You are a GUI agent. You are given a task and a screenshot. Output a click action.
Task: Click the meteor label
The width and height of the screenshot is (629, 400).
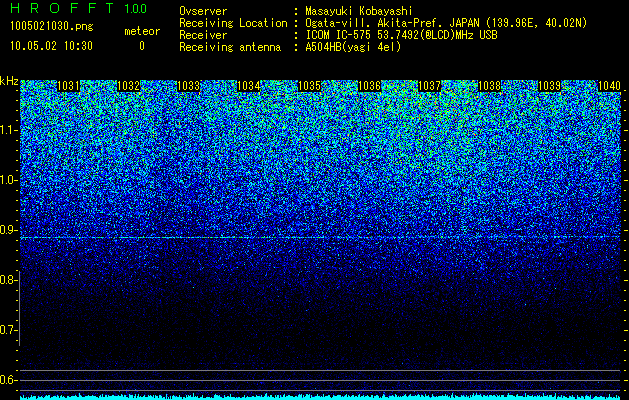click(142, 31)
